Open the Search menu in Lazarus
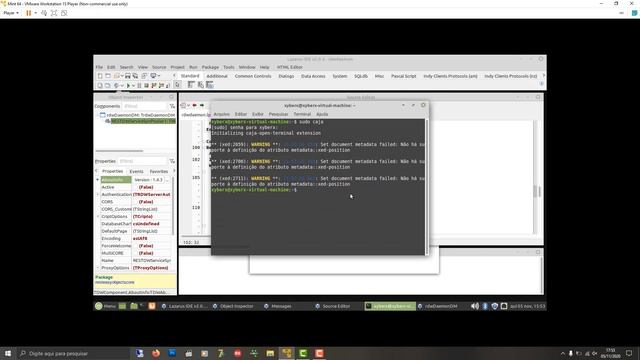 click(x=126, y=67)
